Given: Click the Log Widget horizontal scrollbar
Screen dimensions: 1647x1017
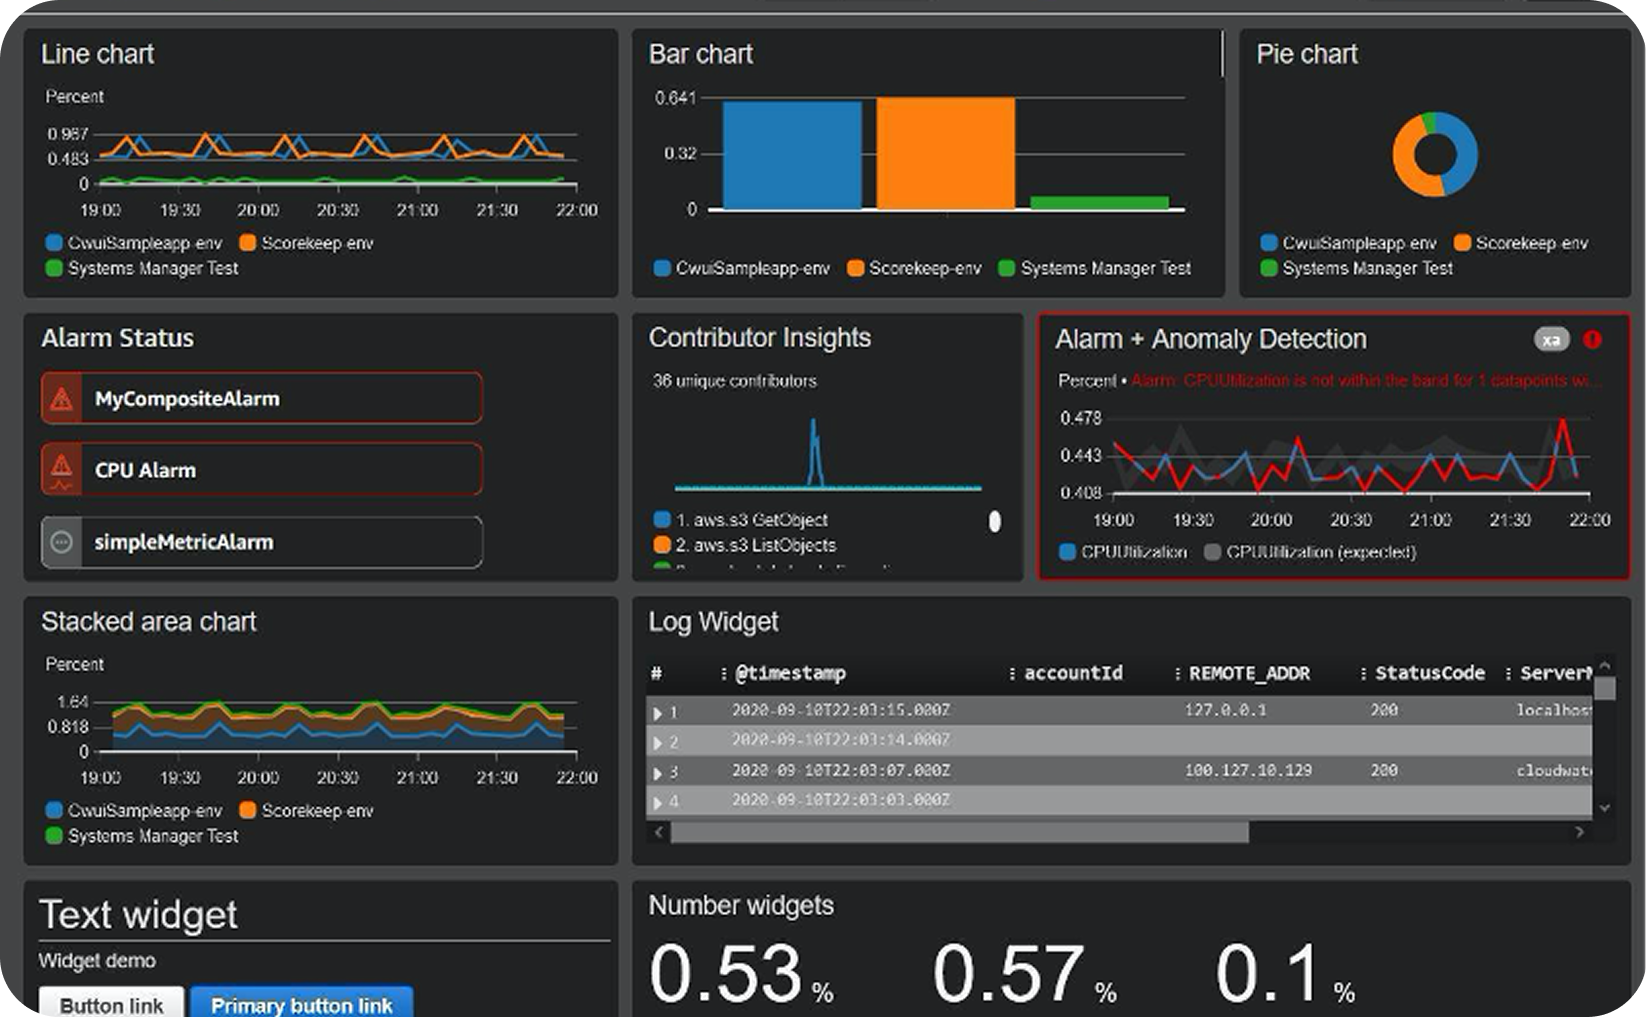Looking at the screenshot, I should coord(958,832).
